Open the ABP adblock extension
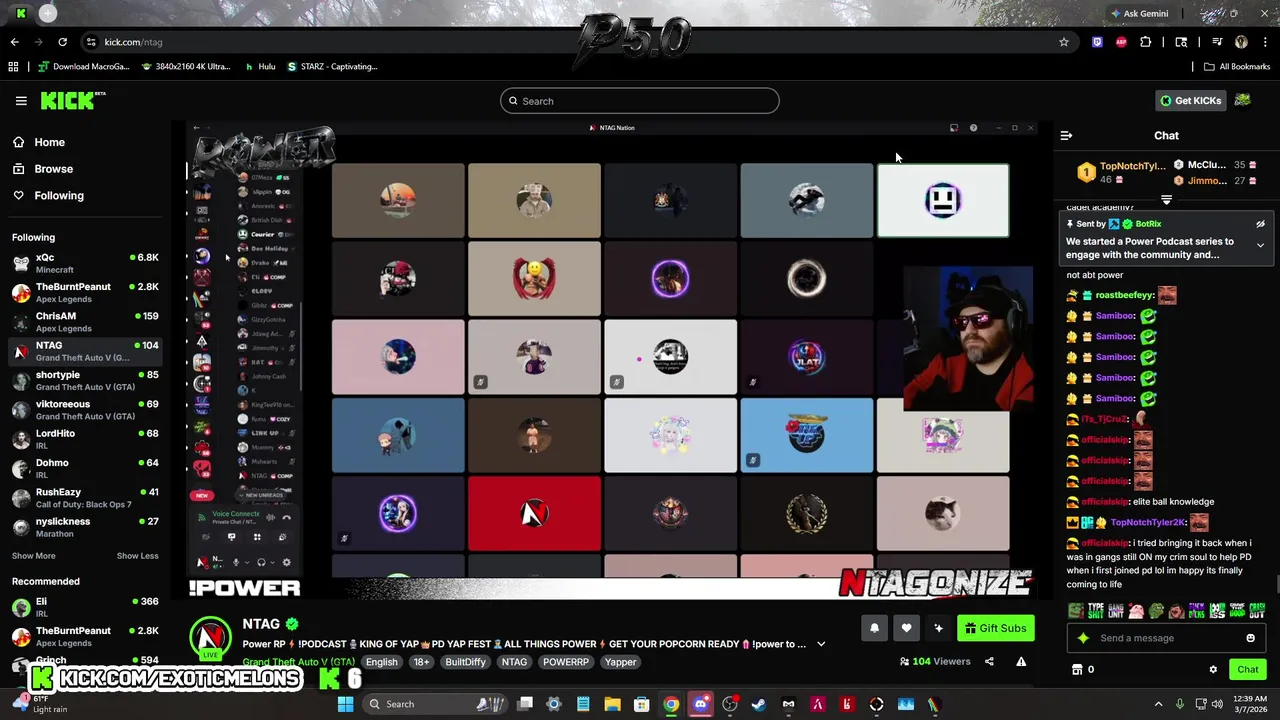This screenshot has height=720, width=1280. click(1121, 42)
